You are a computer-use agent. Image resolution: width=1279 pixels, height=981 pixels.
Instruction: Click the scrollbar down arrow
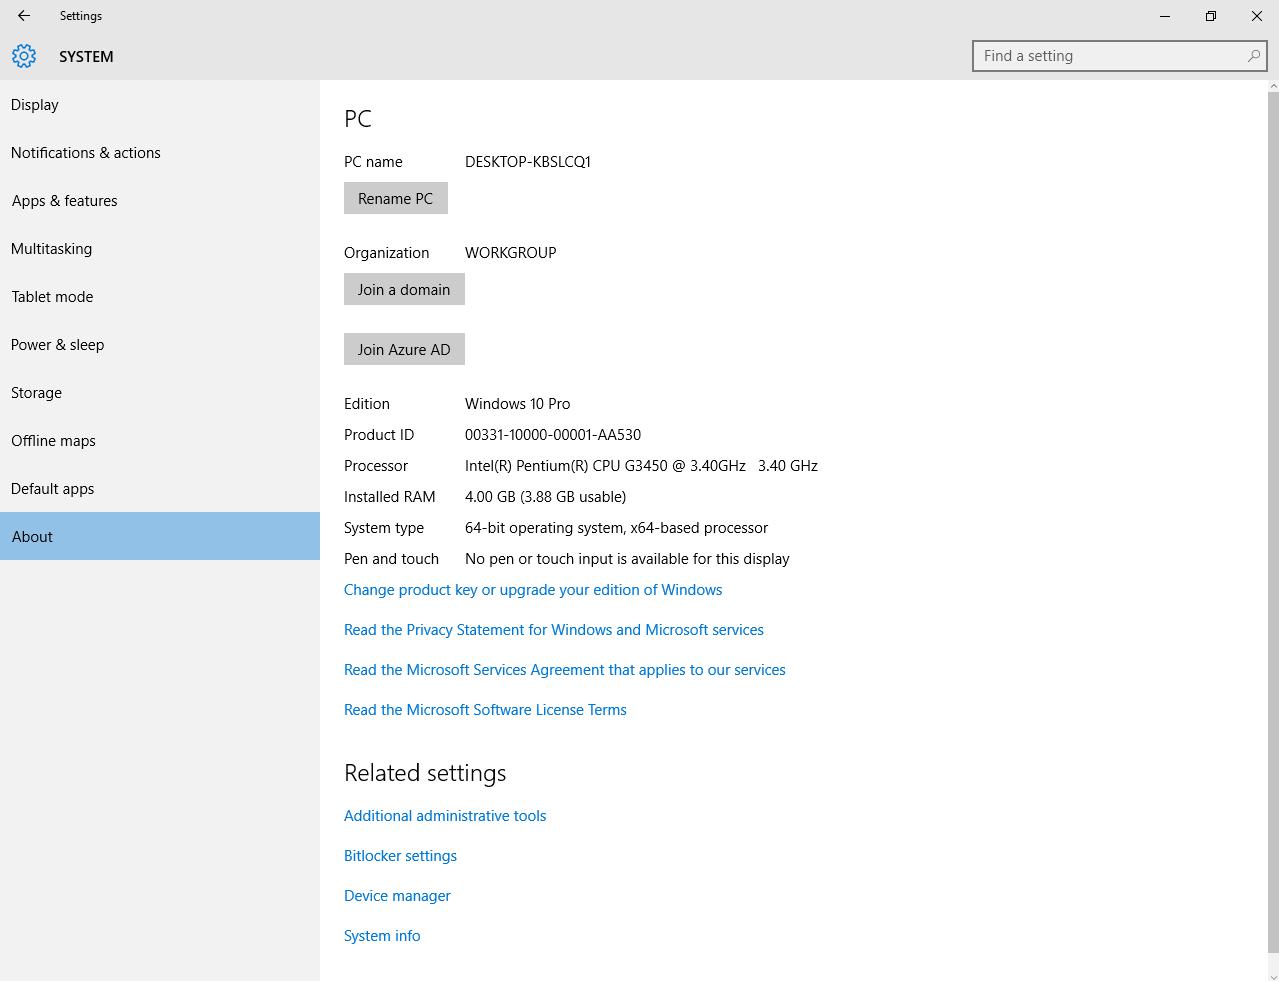tap(1273, 975)
